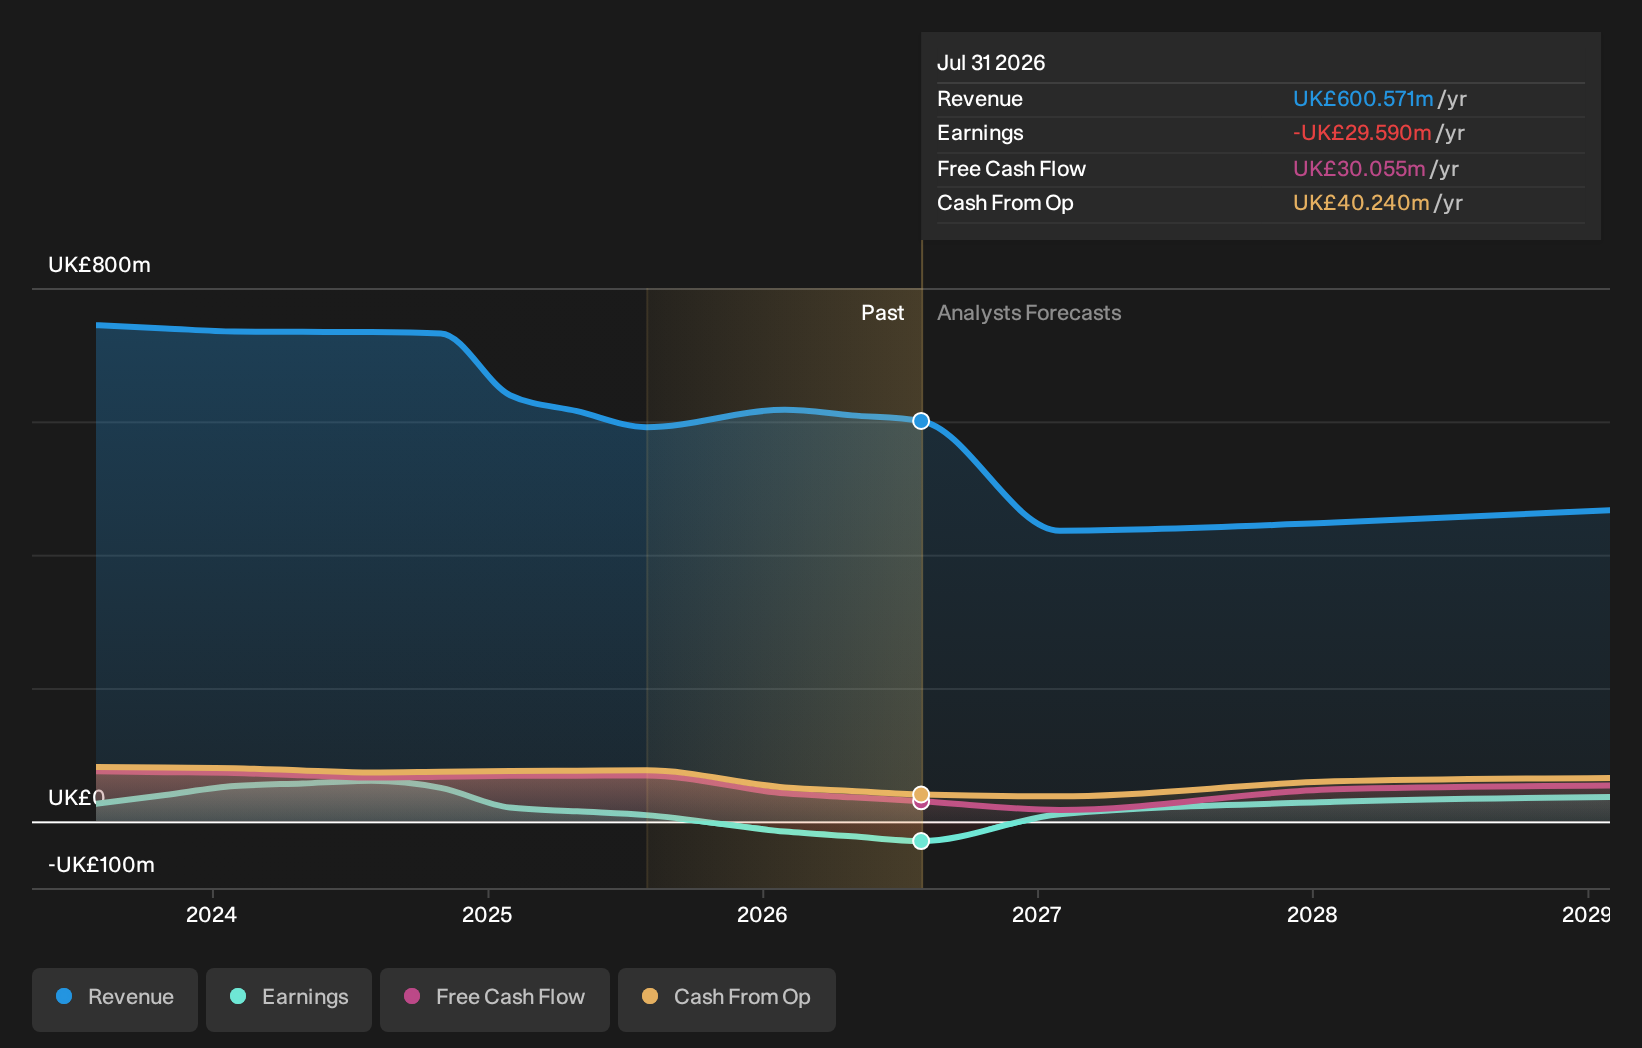This screenshot has height=1048, width=1642.
Task: Click the Revenue row label in tooltip
Action: tap(980, 99)
